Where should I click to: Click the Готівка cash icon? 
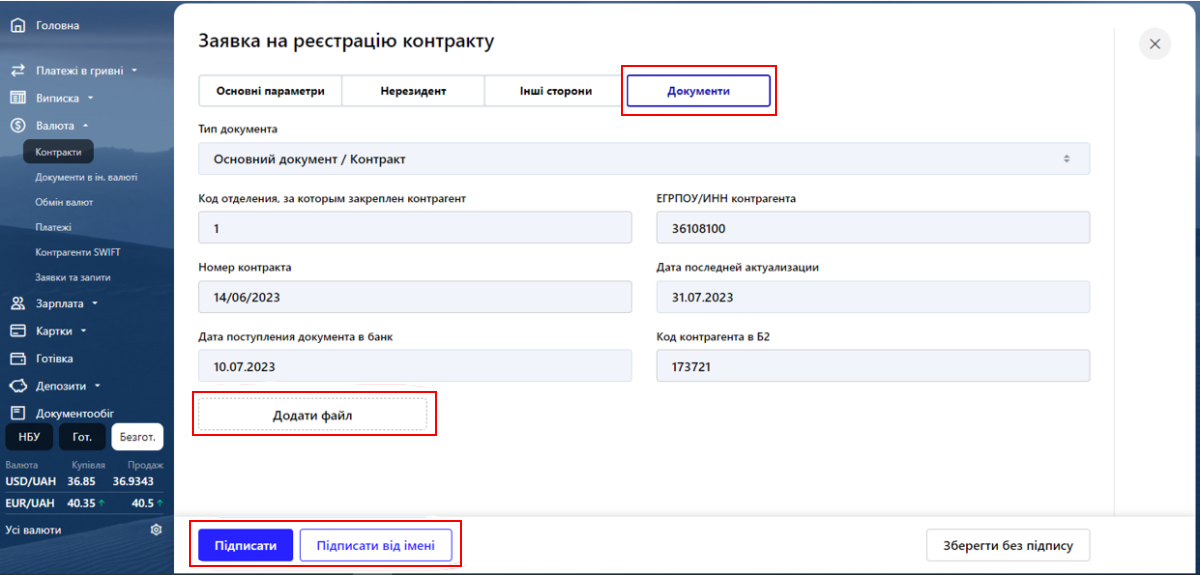tap(17, 358)
